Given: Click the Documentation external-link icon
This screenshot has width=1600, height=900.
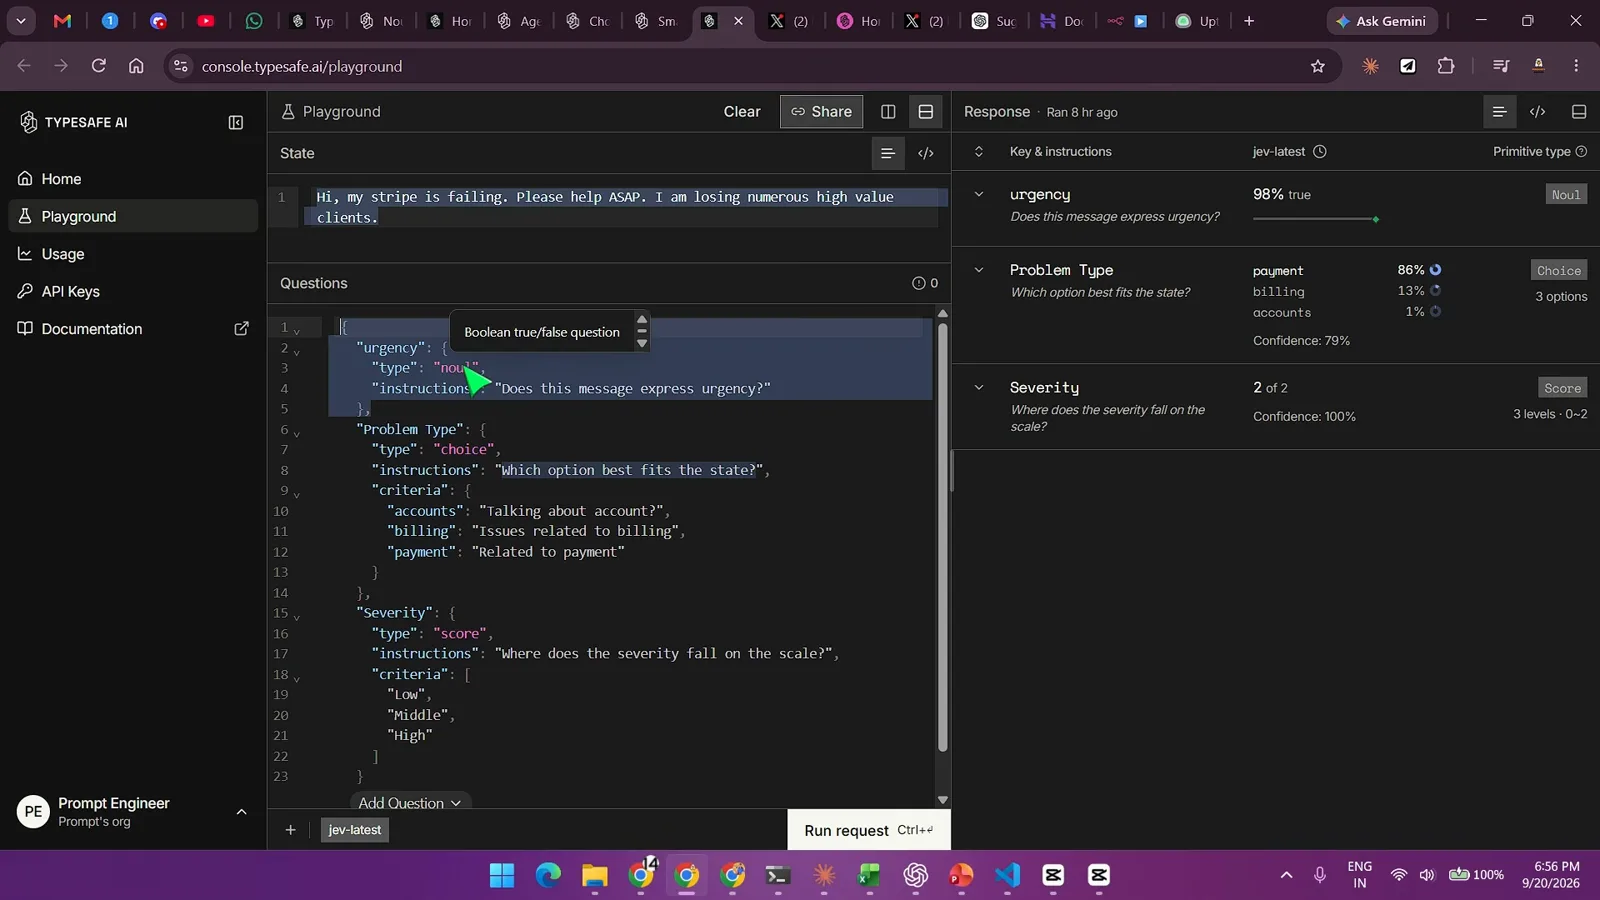Looking at the screenshot, I should pos(241,329).
